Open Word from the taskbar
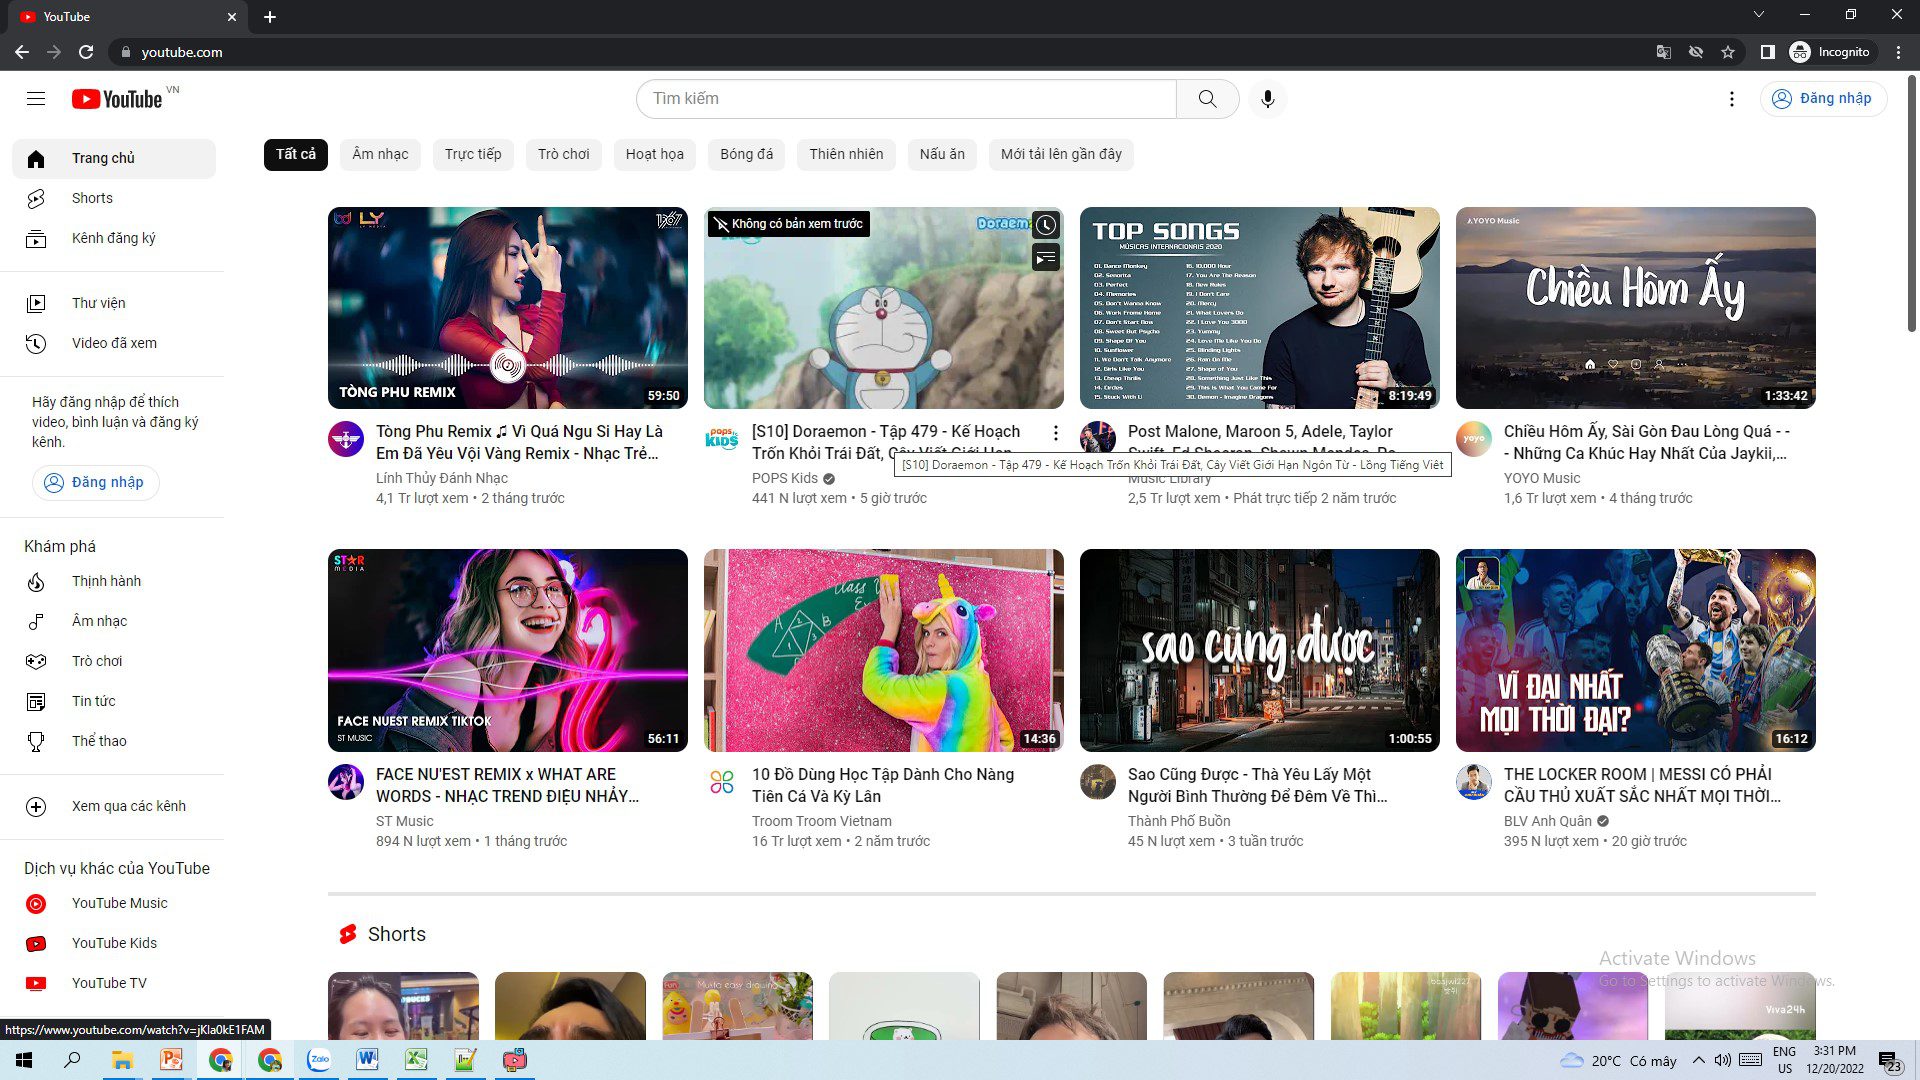Image resolution: width=1920 pixels, height=1080 pixels. pos(367,1060)
